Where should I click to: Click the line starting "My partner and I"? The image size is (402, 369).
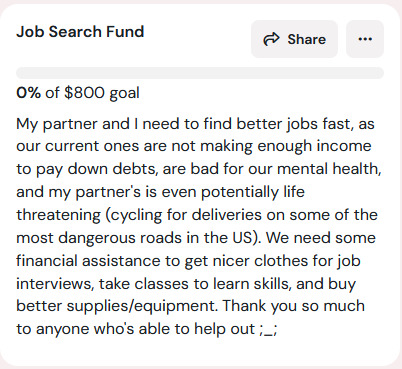(x=195, y=124)
